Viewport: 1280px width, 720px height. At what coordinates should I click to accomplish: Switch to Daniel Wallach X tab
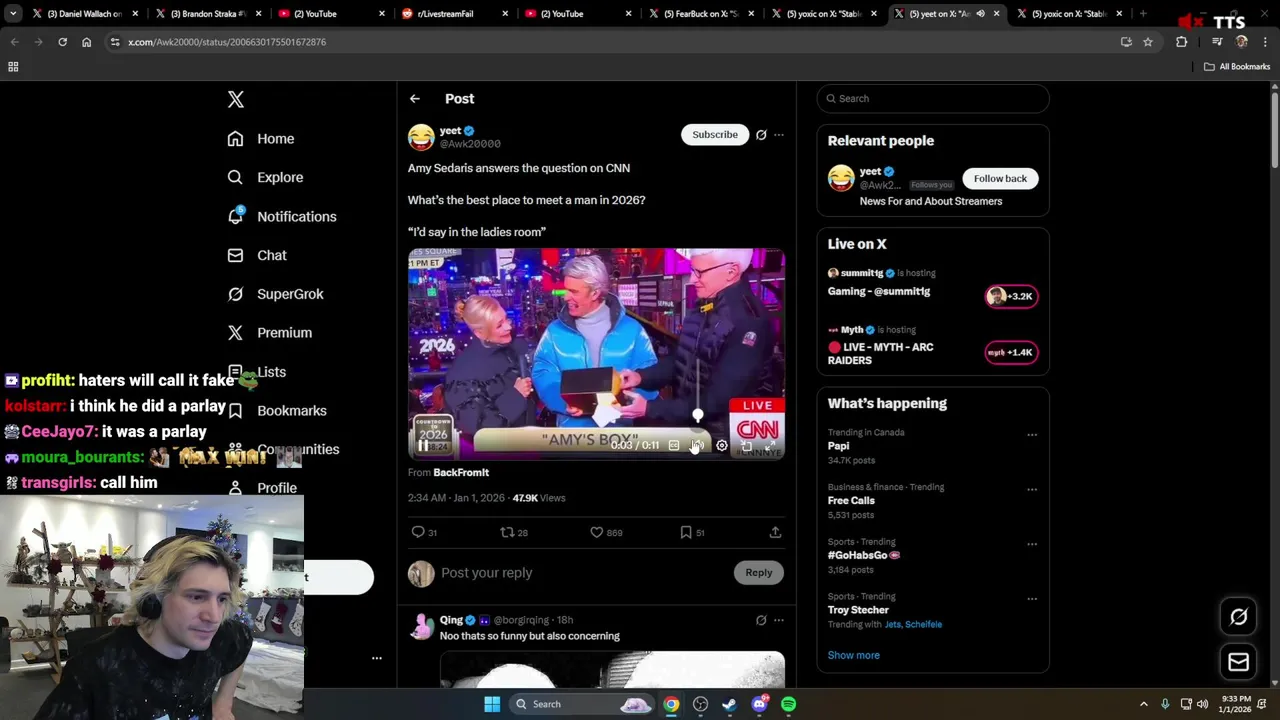coord(84,14)
